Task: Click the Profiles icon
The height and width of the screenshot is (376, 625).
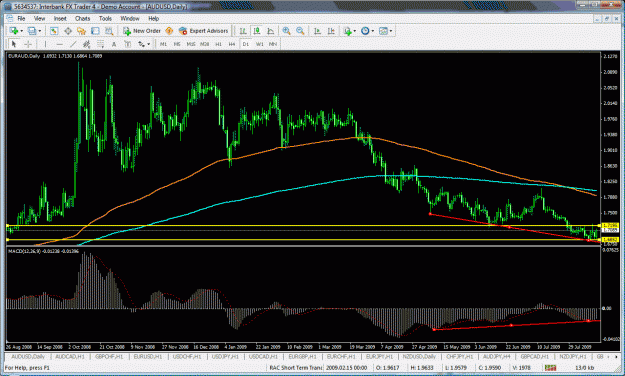Action: point(32,31)
